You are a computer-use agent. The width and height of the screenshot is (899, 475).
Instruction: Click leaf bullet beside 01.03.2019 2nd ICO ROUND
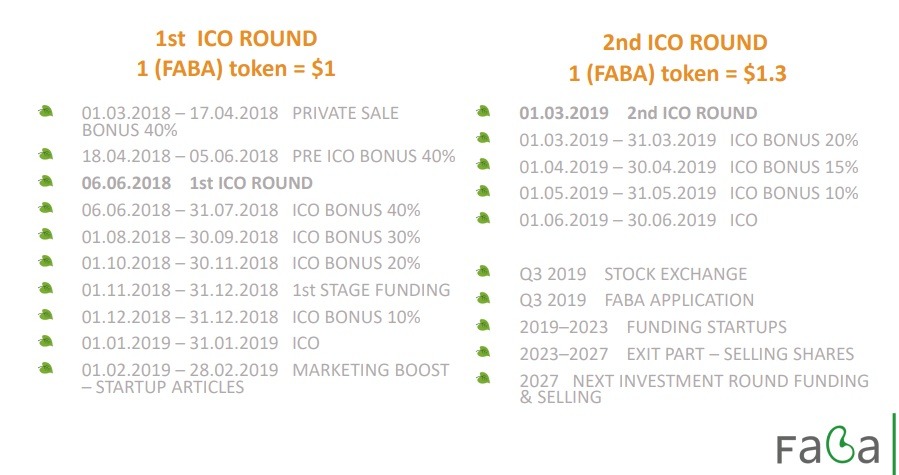pyautogui.click(x=484, y=110)
